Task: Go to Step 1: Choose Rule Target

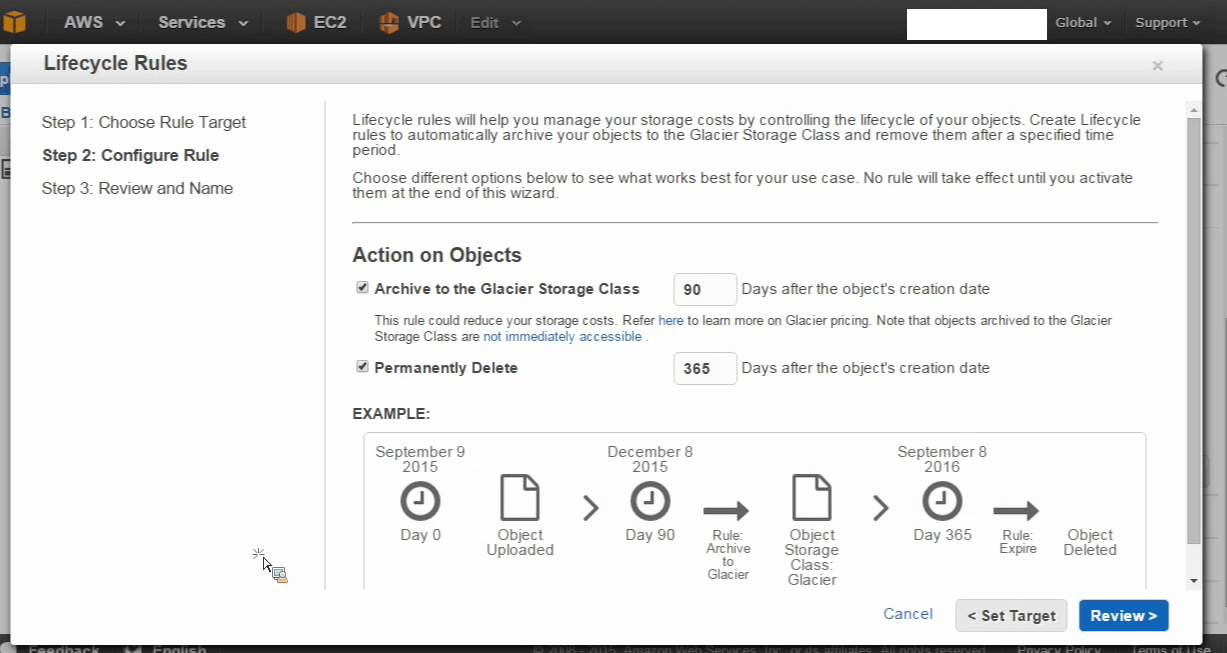Action: point(144,122)
